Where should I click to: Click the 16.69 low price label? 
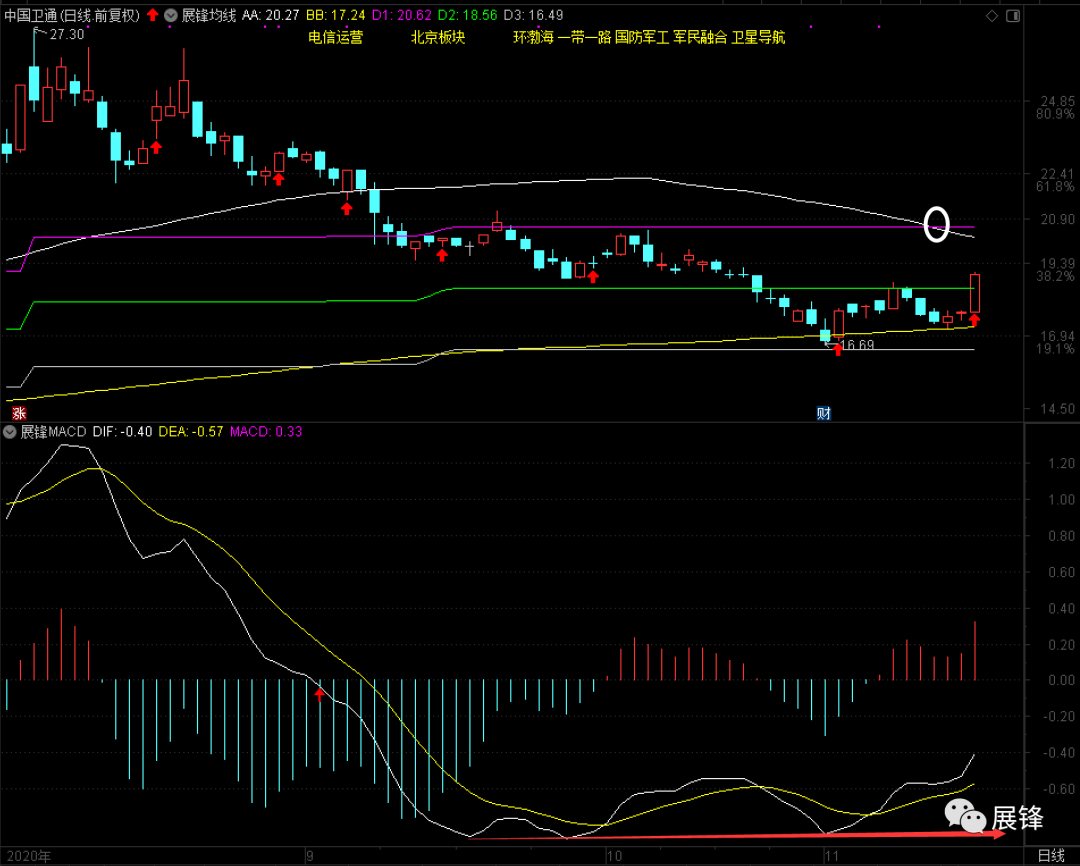858,345
